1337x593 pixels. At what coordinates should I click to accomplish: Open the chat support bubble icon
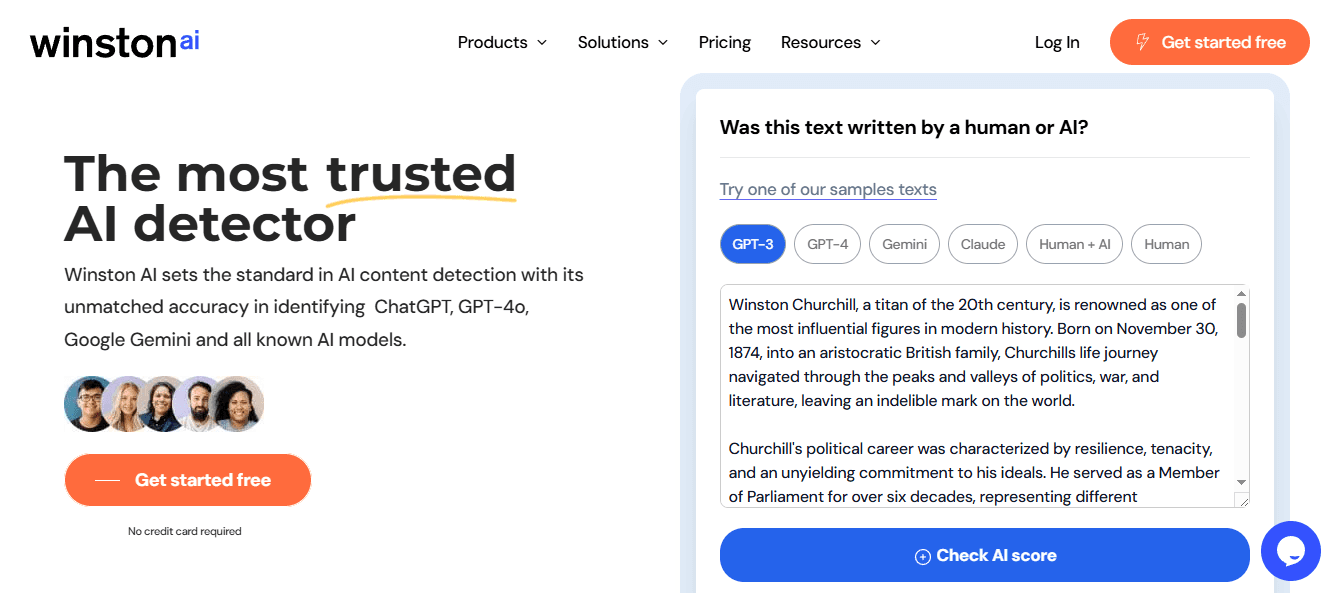click(x=1291, y=551)
